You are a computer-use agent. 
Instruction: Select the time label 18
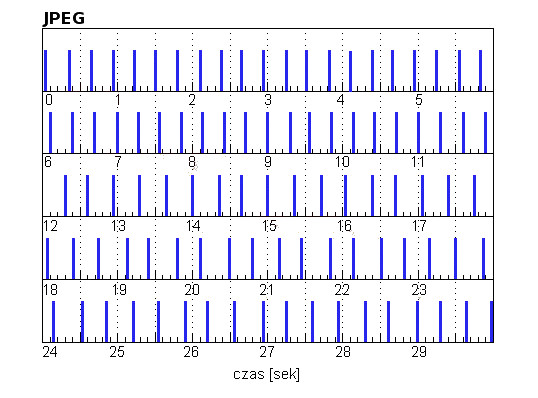click(50, 290)
